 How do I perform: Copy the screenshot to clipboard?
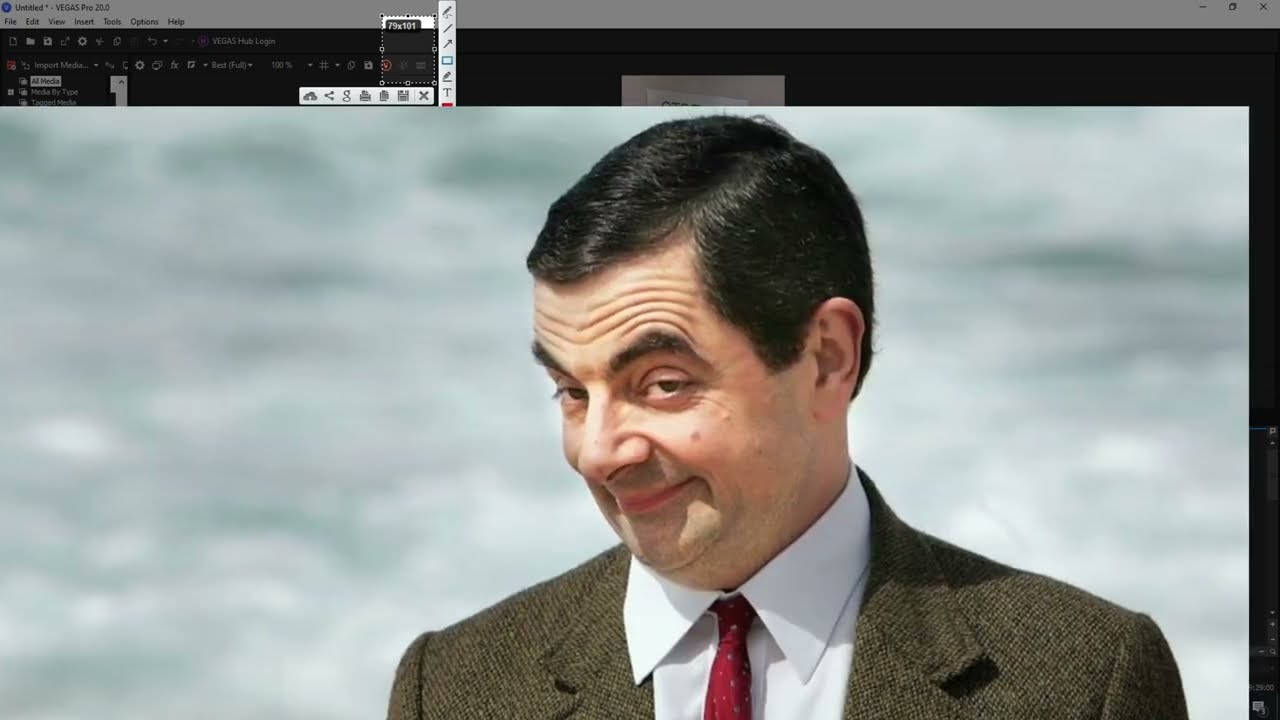(384, 96)
